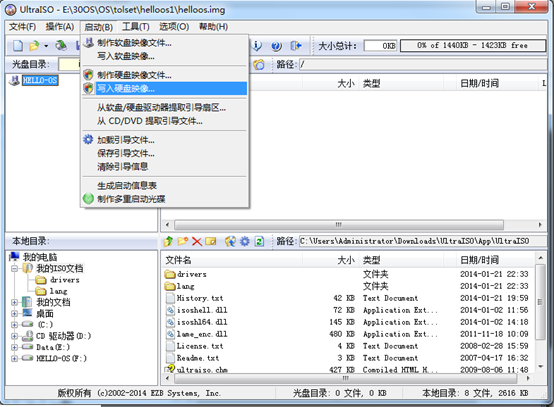554x407 pixels.
Task: Click the rename folder icon in local toolbar
Action: coord(211,241)
